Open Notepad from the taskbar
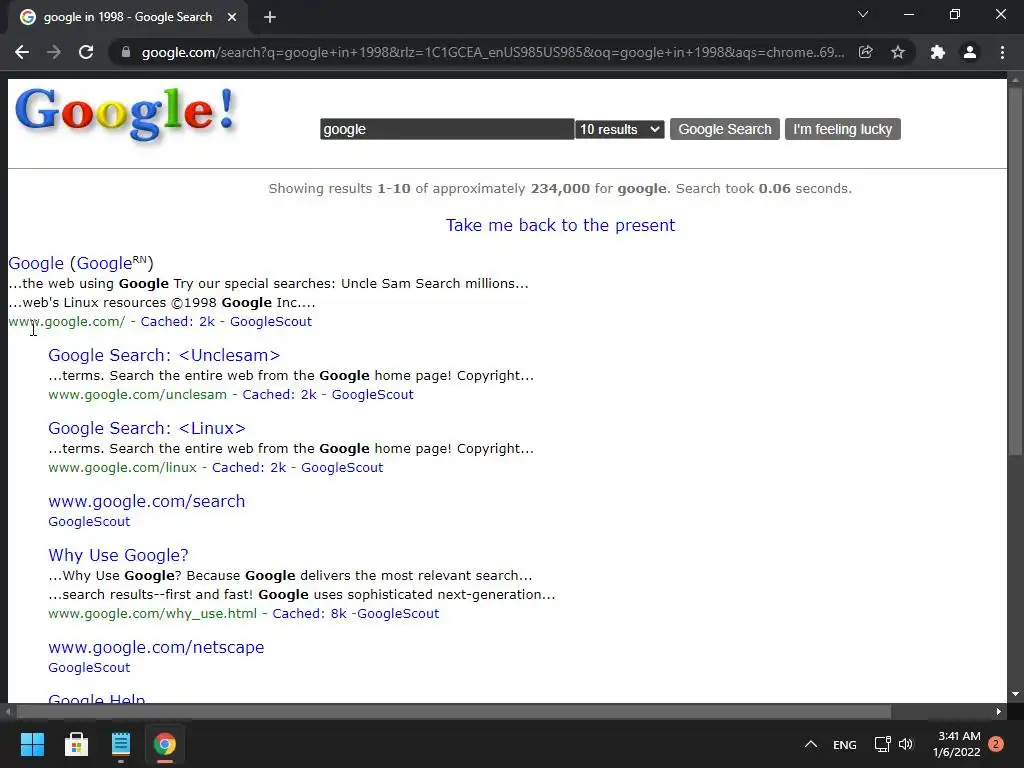1024x768 pixels. pos(121,744)
